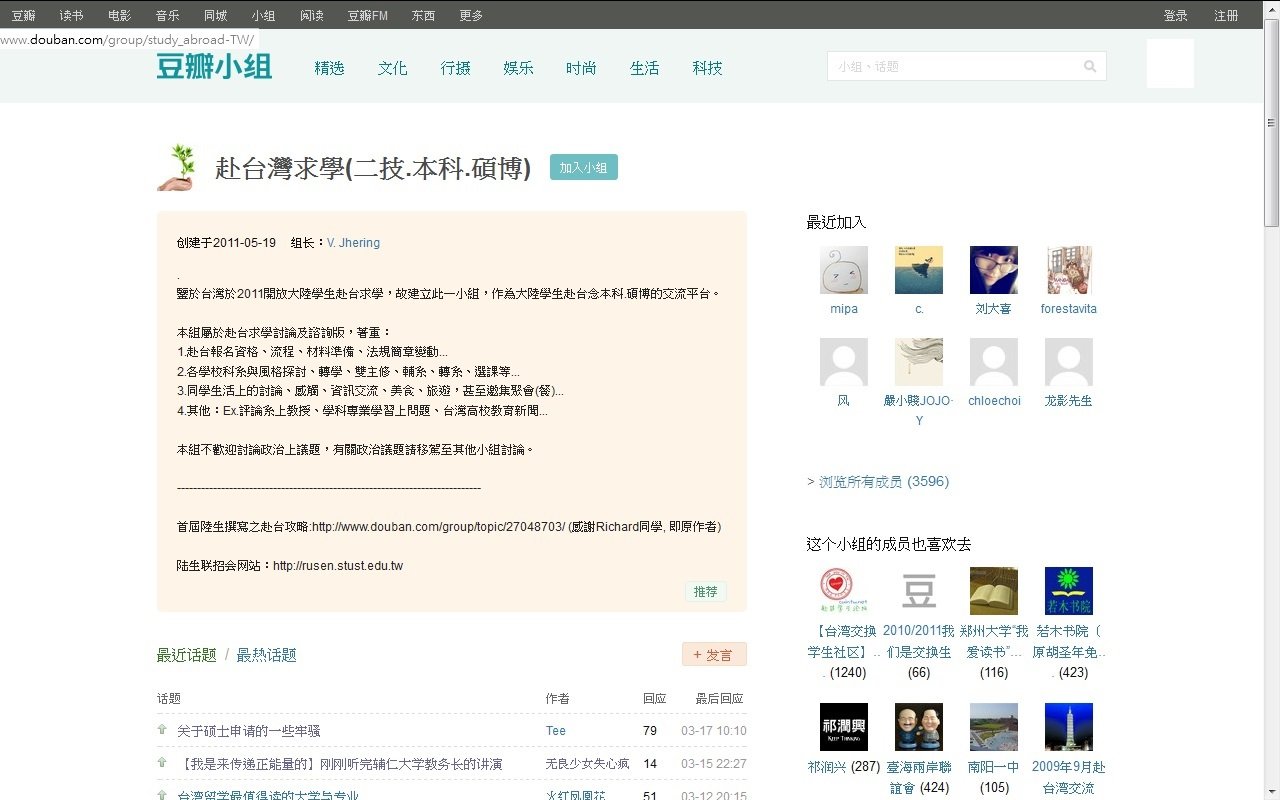Open mipa's avatar in 最近加入
The width and height of the screenshot is (1280, 800).
coord(843,269)
